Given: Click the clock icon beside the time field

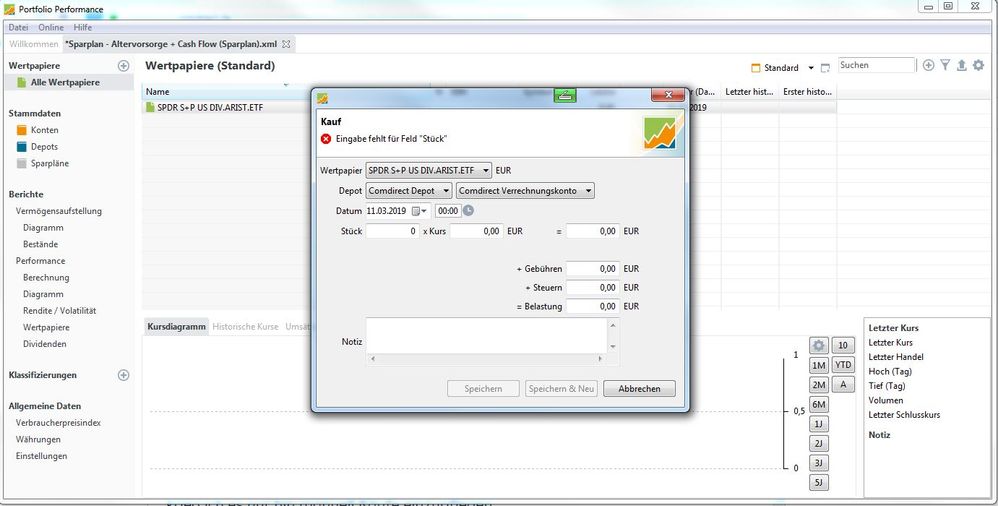Looking at the screenshot, I should (x=468, y=211).
